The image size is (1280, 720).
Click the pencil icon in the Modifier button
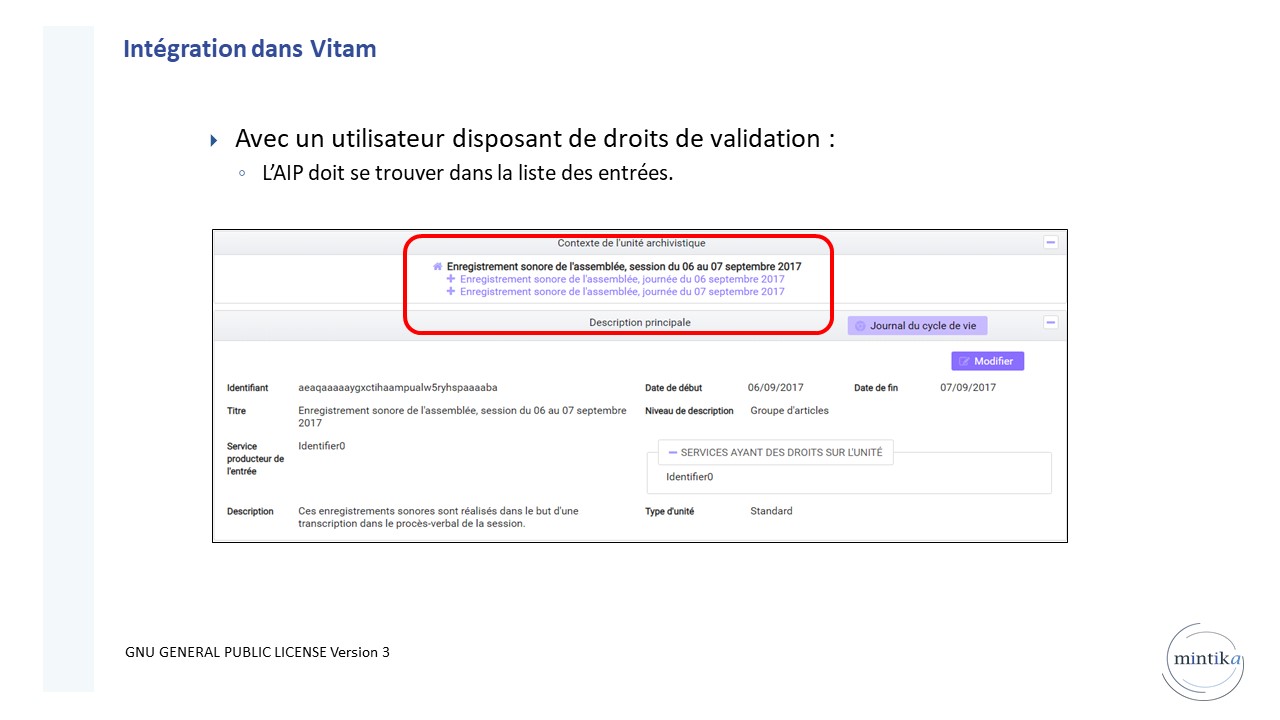click(964, 361)
